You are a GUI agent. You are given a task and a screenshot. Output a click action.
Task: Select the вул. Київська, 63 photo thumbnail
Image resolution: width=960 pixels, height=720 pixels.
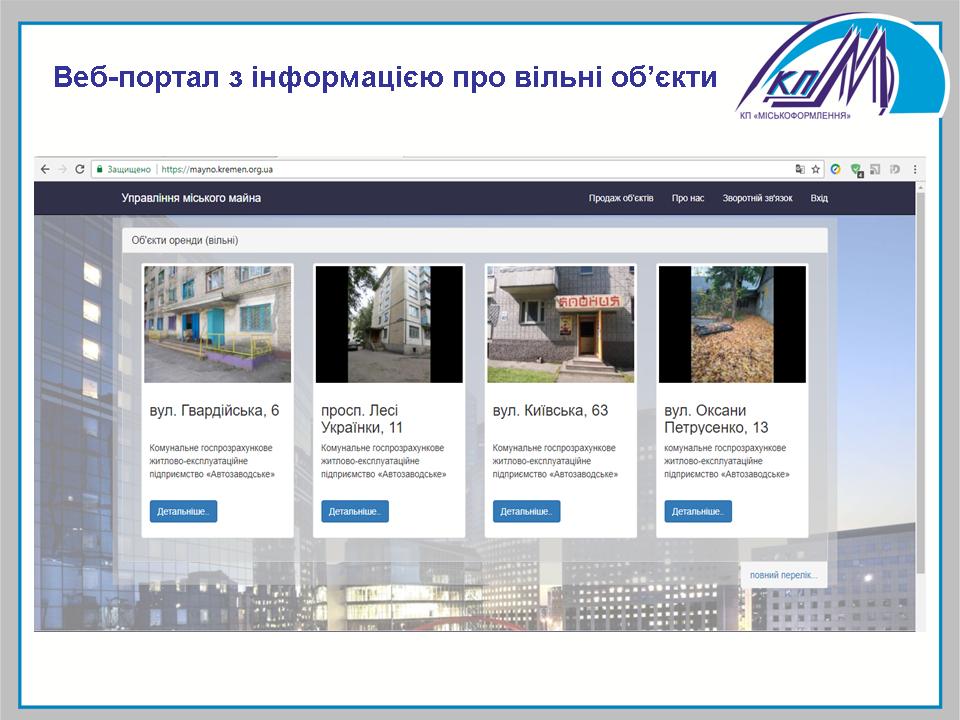pos(561,324)
